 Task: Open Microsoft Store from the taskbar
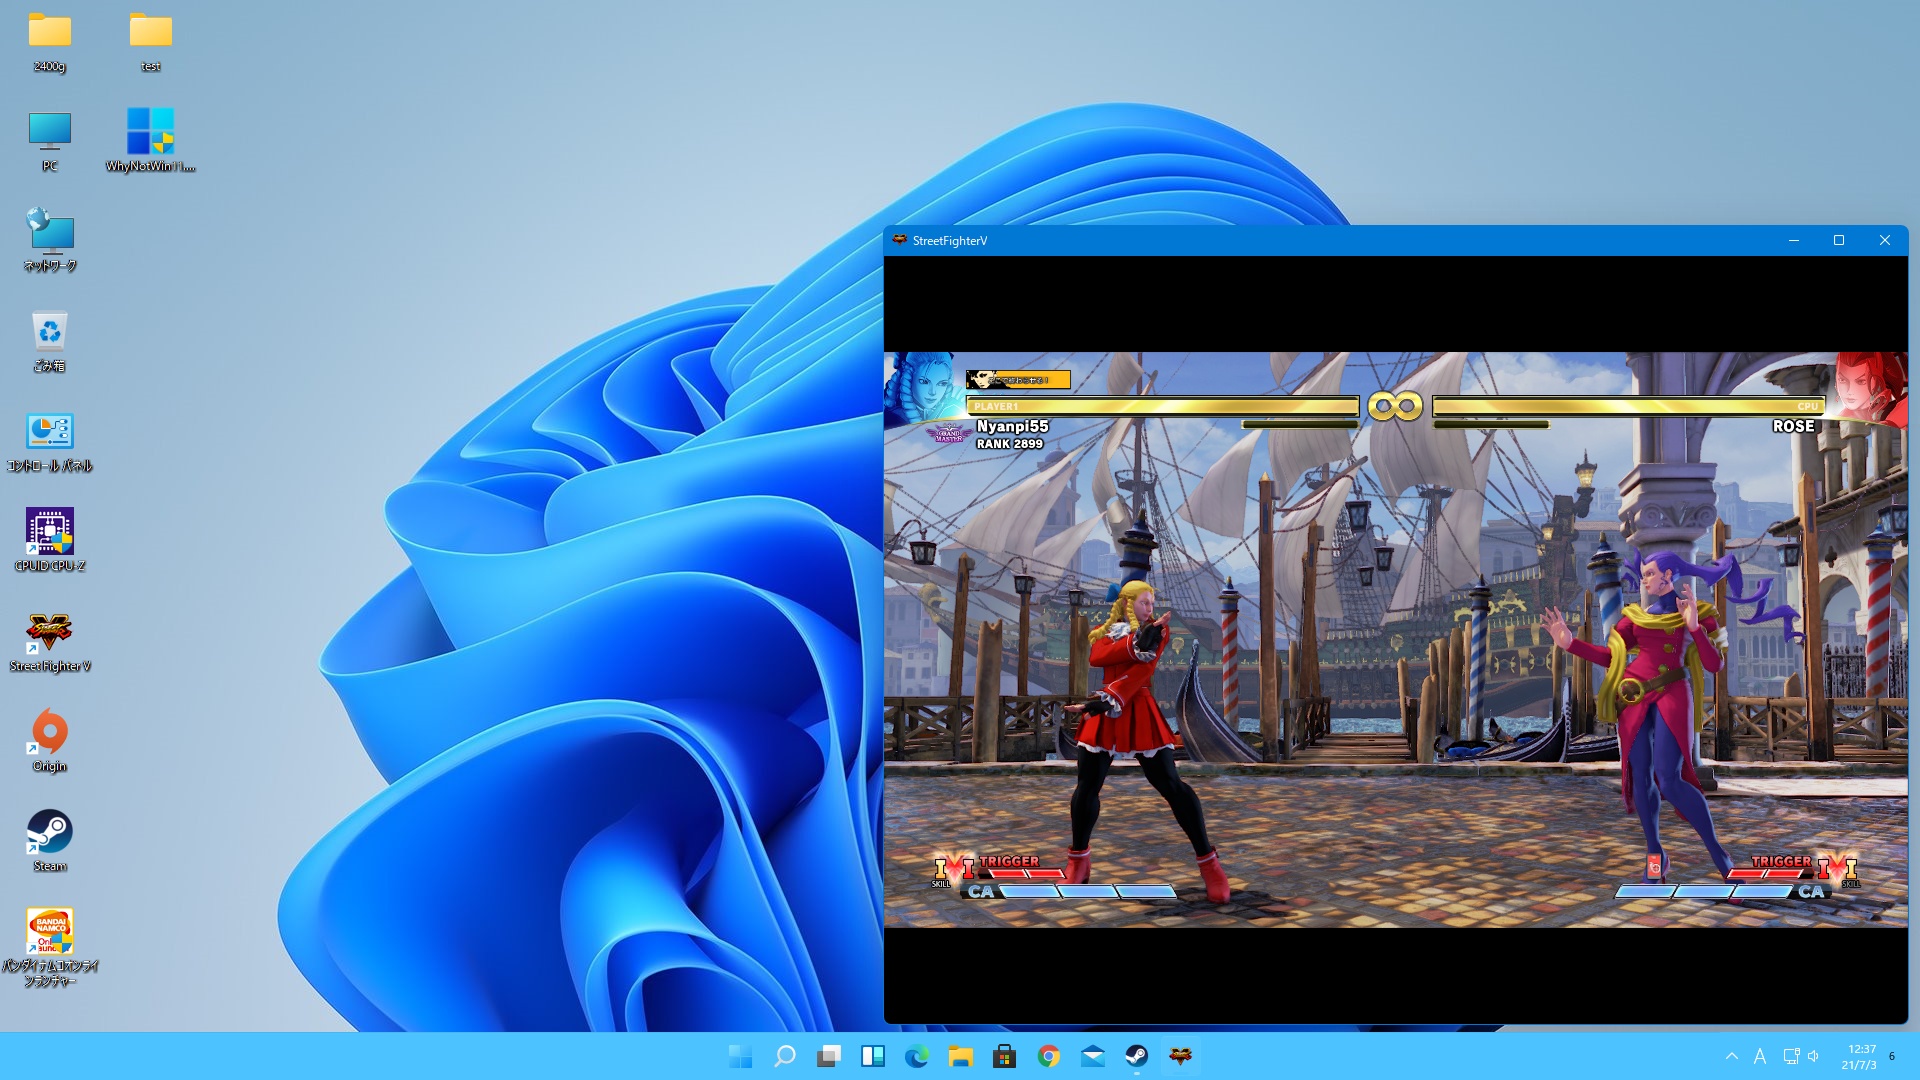[1006, 1057]
